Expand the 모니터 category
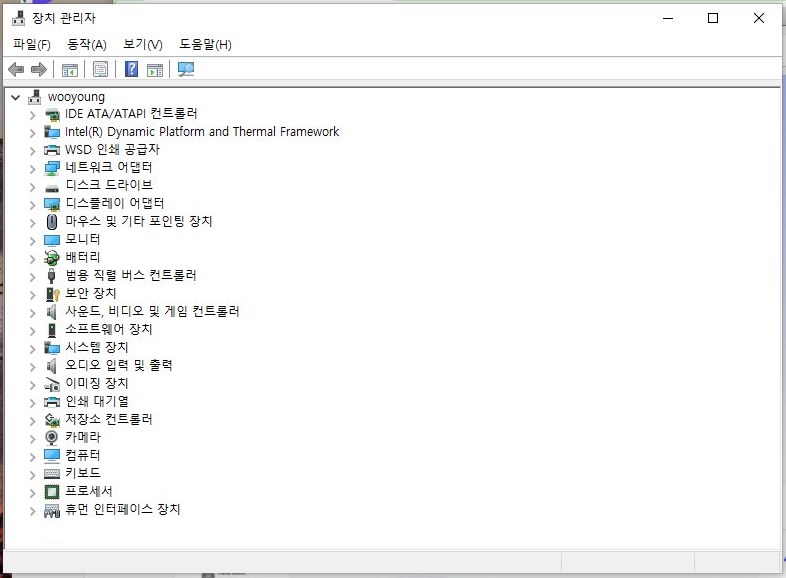 (33, 241)
